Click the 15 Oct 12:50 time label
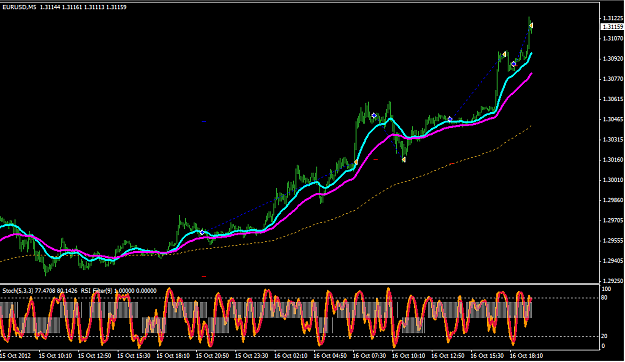This screenshot has width=625, height=362. tap(94, 355)
